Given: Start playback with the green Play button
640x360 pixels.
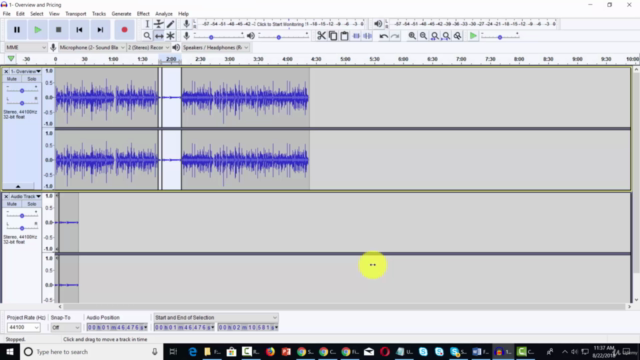Looking at the screenshot, I should tap(38, 30).
